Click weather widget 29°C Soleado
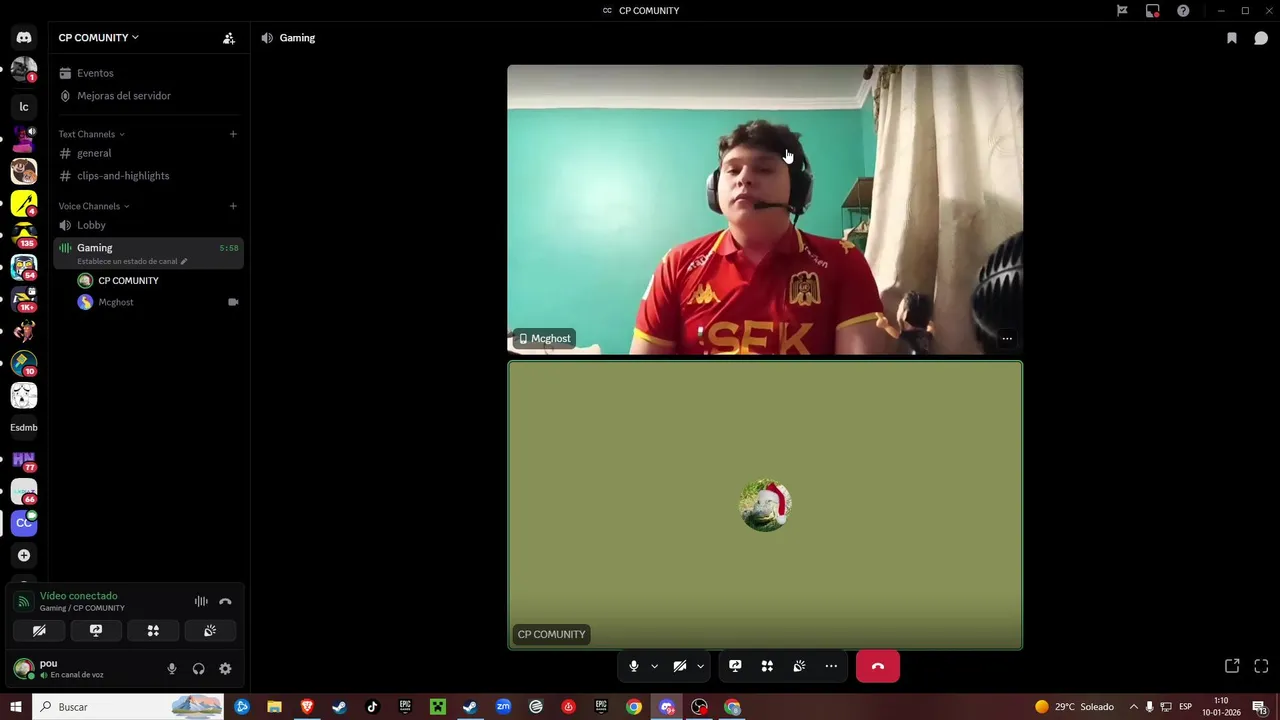 click(x=1074, y=707)
